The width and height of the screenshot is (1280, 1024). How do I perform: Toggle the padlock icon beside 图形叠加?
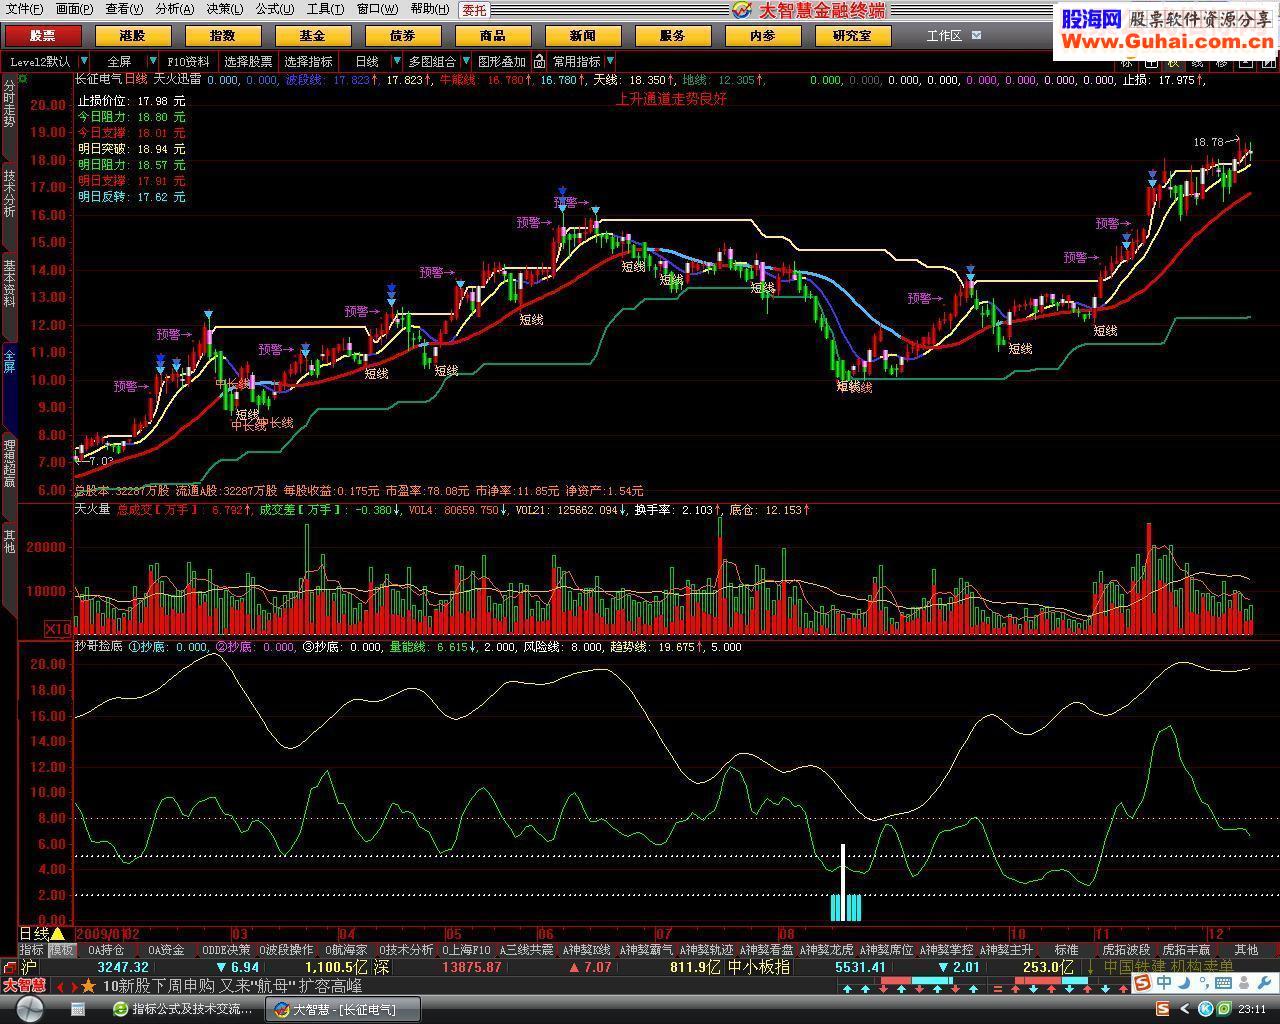coord(539,61)
